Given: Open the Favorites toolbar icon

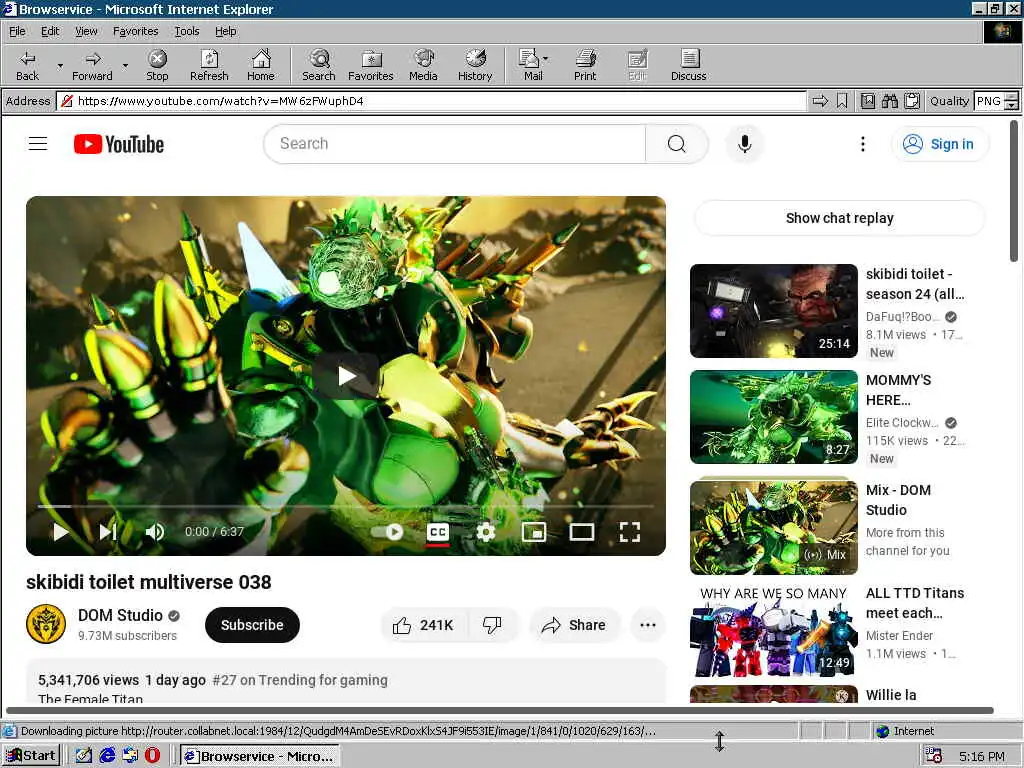Looking at the screenshot, I should 371,65.
